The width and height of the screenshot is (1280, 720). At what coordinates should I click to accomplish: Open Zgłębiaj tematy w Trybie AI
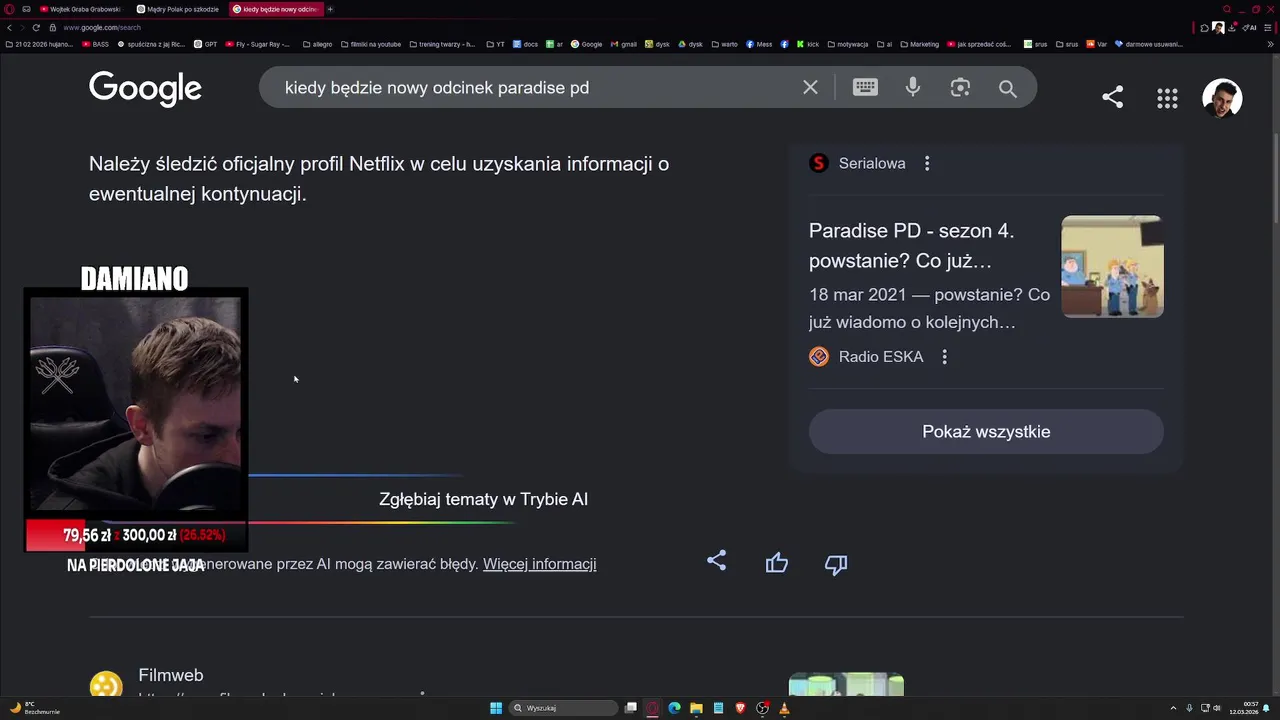point(483,499)
